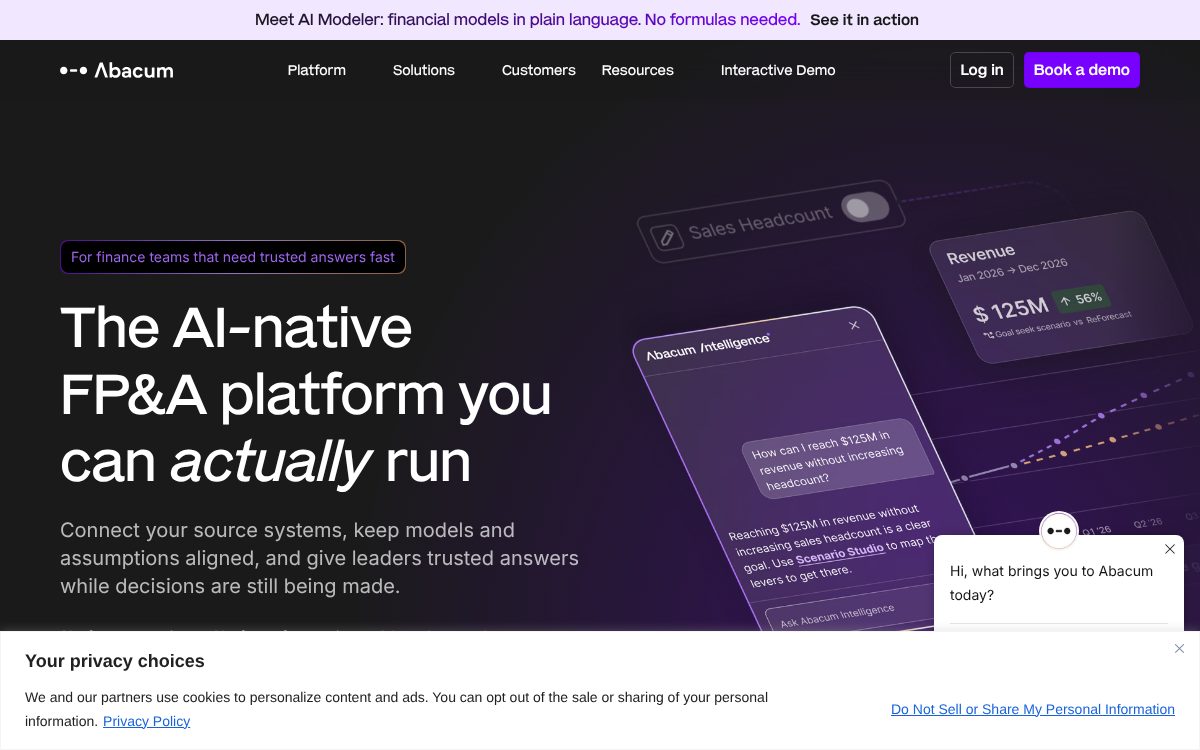This screenshot has width=1200, height=750.
Task: Toggle the Sales Headcount switch
Action: [865, 207]
